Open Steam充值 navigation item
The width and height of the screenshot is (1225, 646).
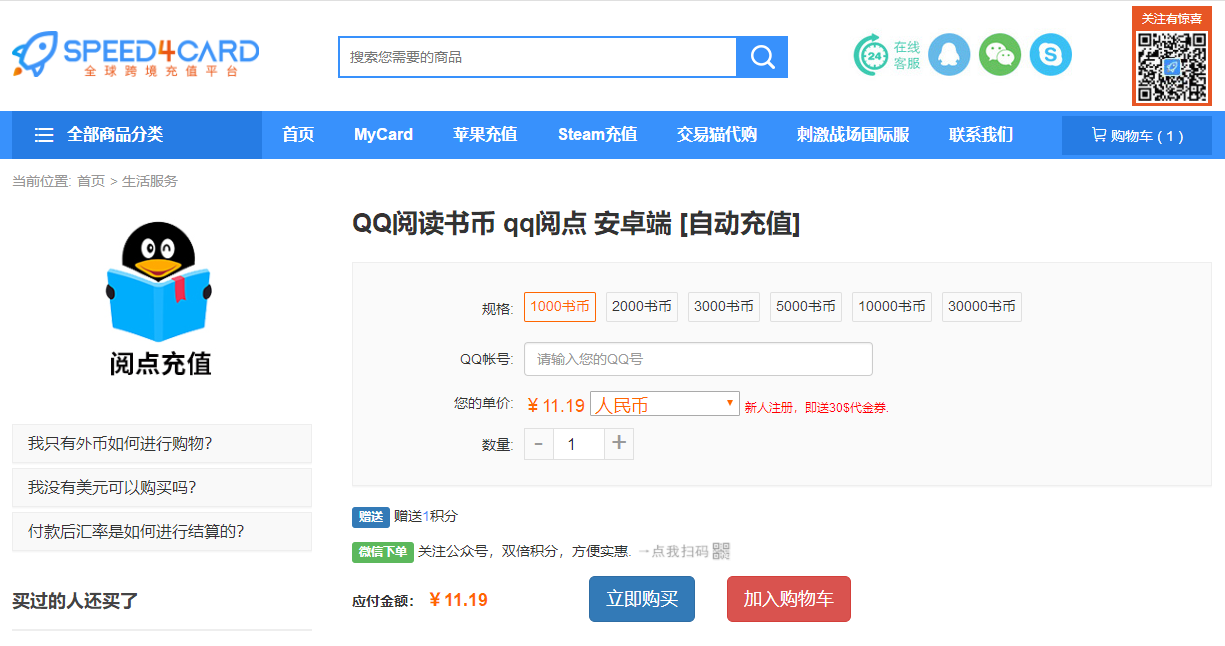597,135
